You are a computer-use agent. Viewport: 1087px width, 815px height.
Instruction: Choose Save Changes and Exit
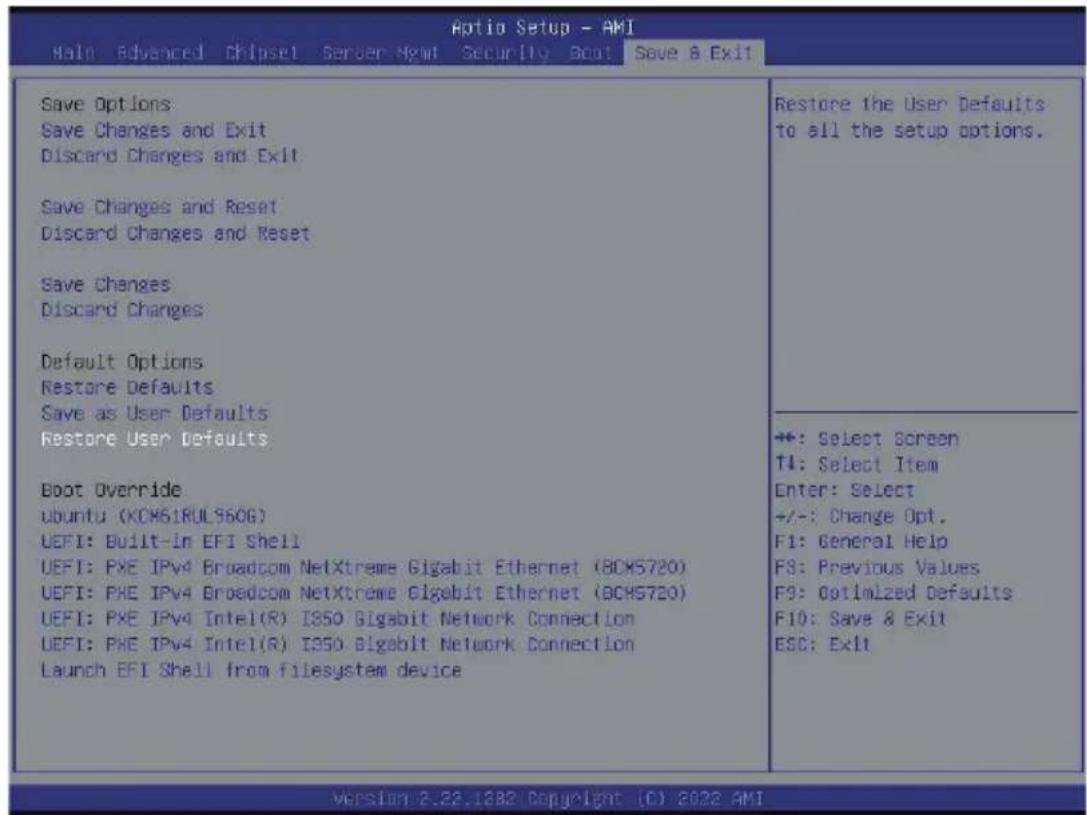click(x=154, y=130)
